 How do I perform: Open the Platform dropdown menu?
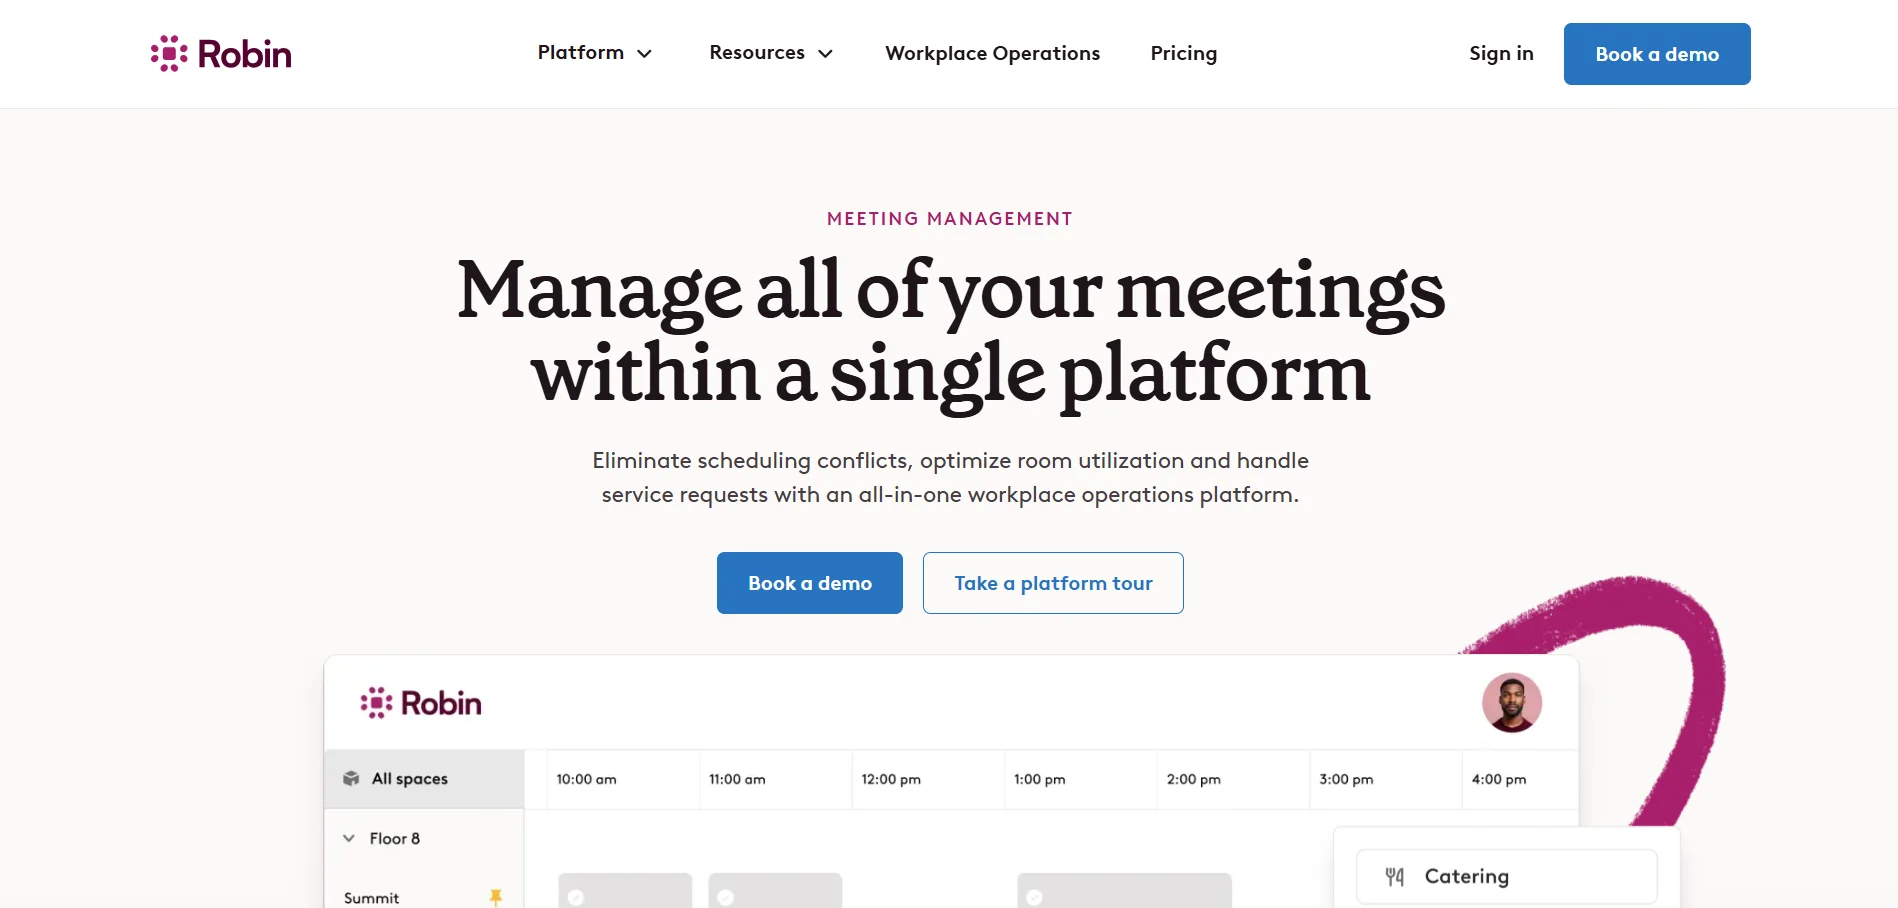(594, 53)
